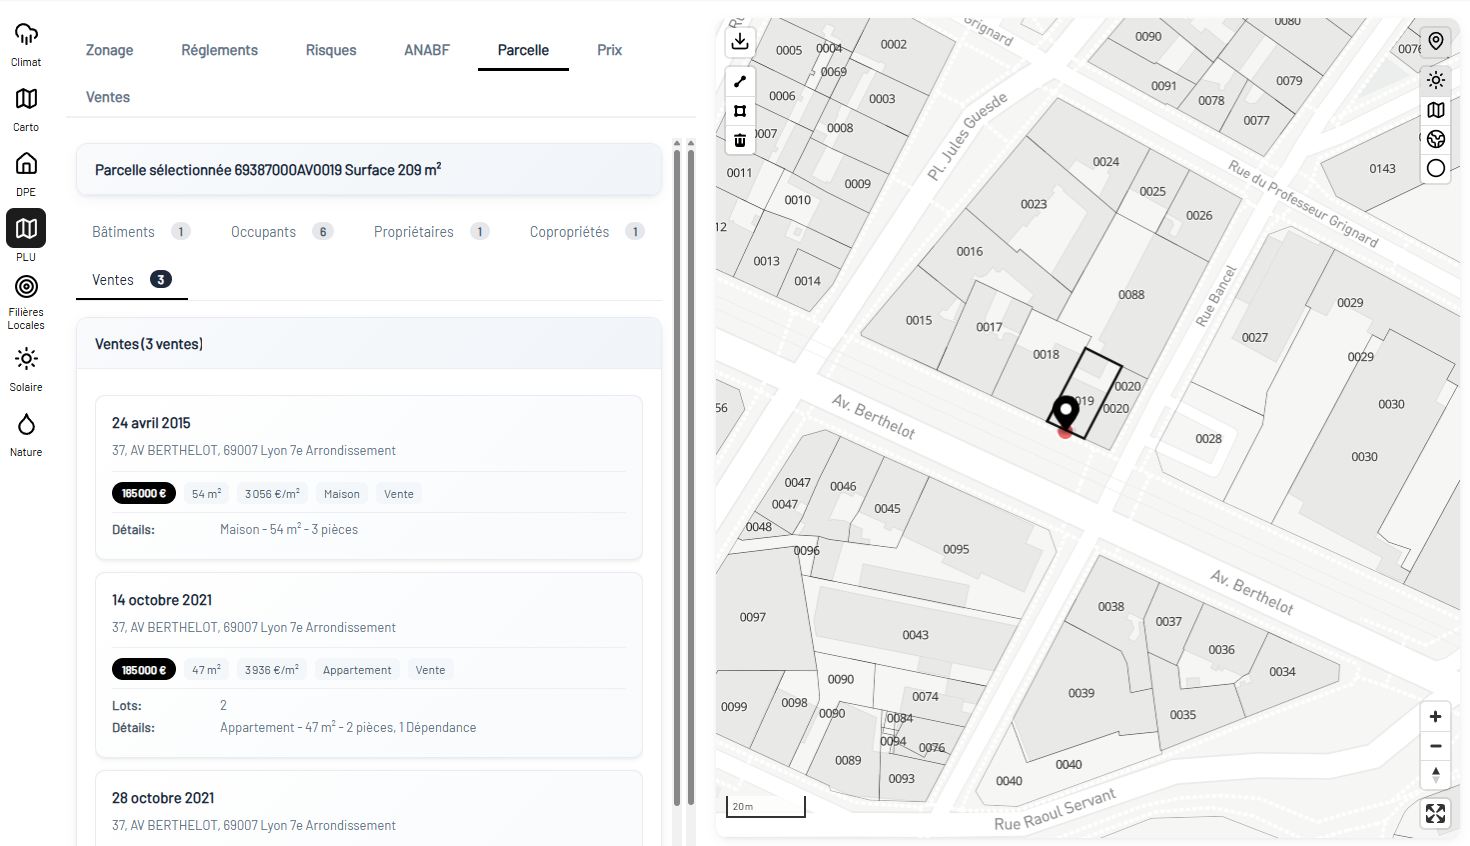Screen dimensions: 1470x846
Task: Click the 14 octobre 2021 sale date
Action: click(x=162, y=600)
